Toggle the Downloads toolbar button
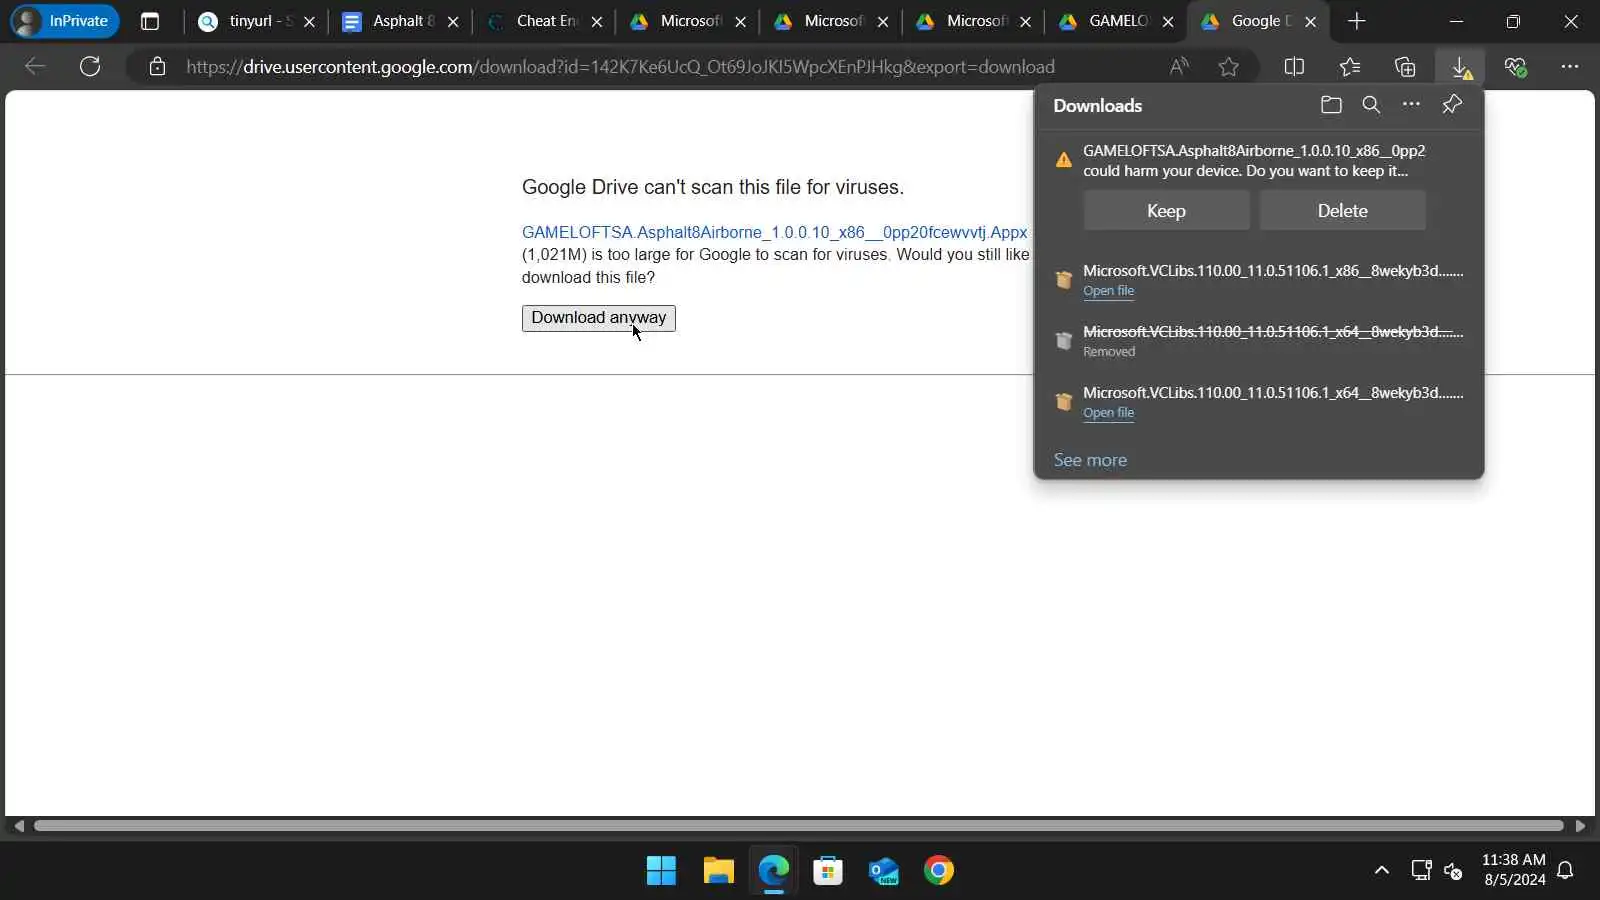The height and width of the screenshot is (900, 1600). point(1461,67)
